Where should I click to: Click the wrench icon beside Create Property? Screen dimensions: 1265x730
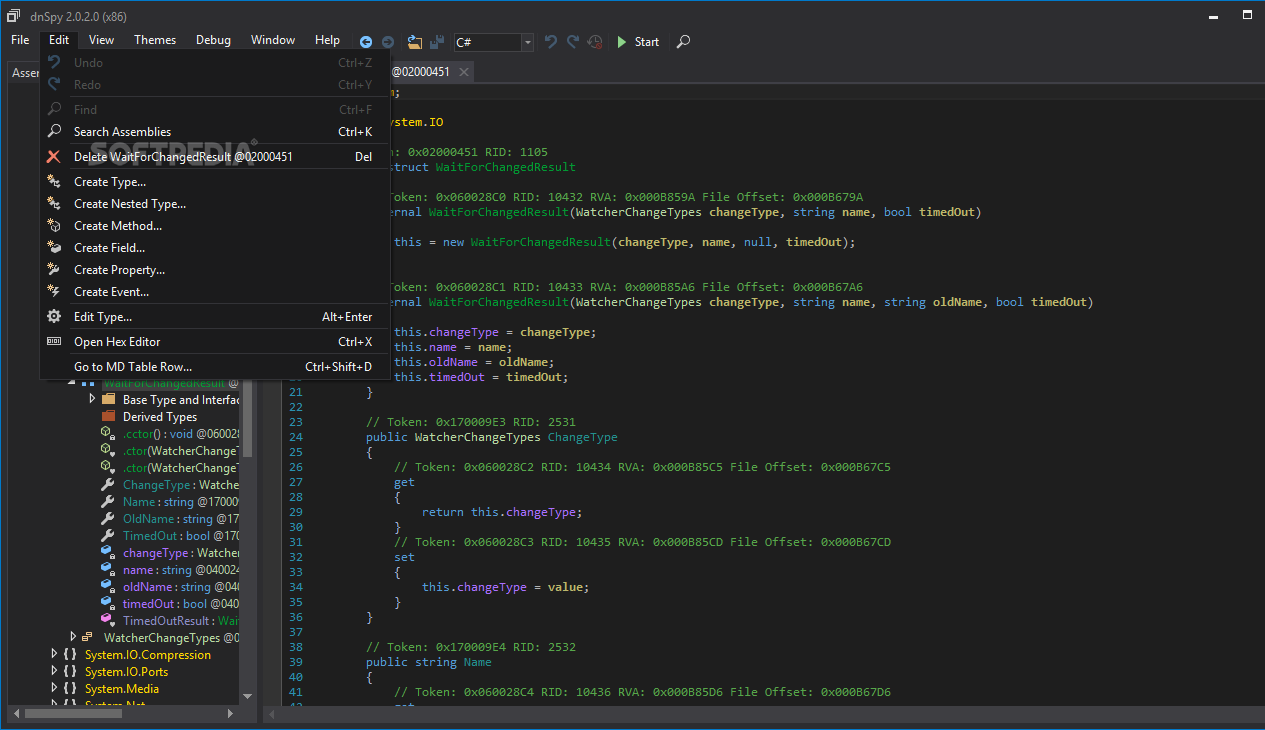click(x=54, y=270)
